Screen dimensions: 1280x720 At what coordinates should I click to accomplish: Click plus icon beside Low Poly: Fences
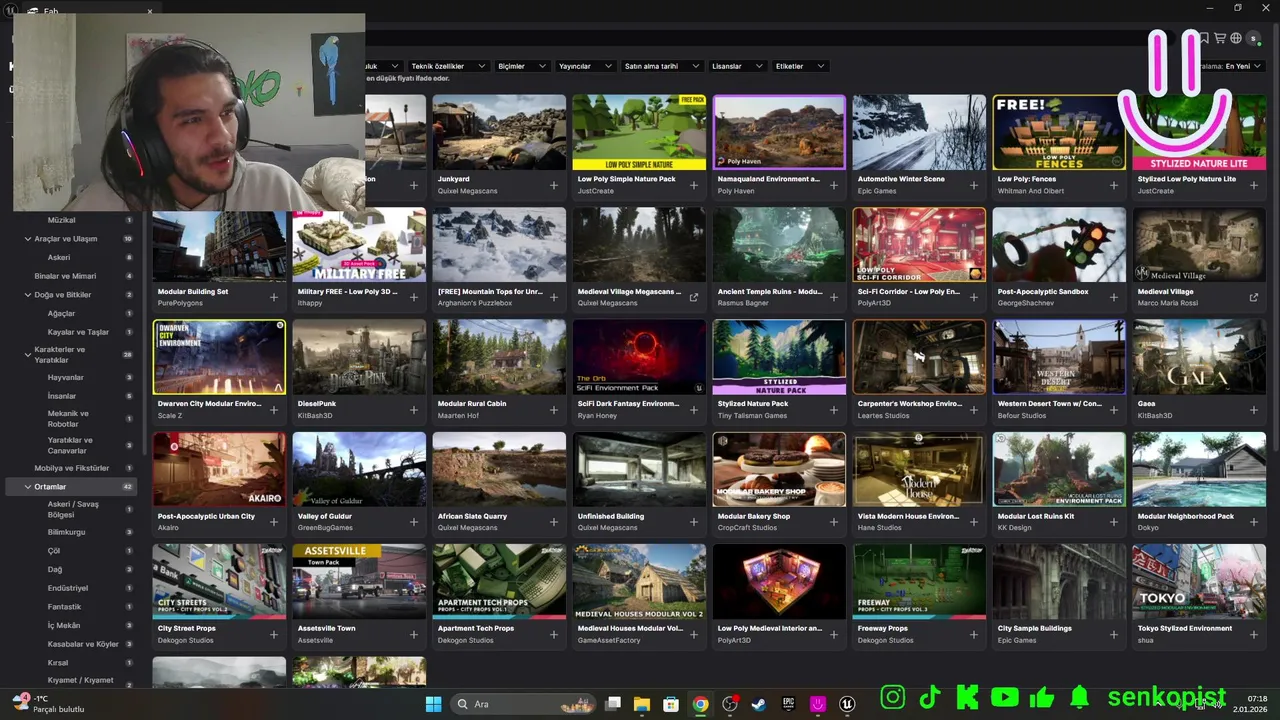point(1114,185)
